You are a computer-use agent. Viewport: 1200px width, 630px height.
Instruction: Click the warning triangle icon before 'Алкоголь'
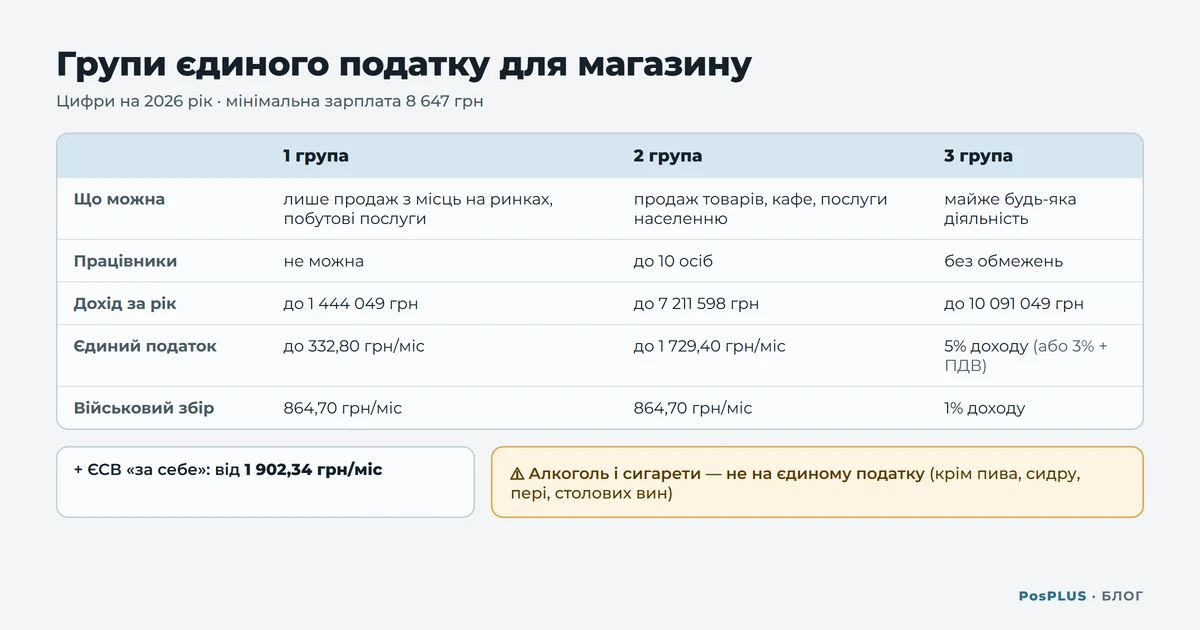pos(516,474)
